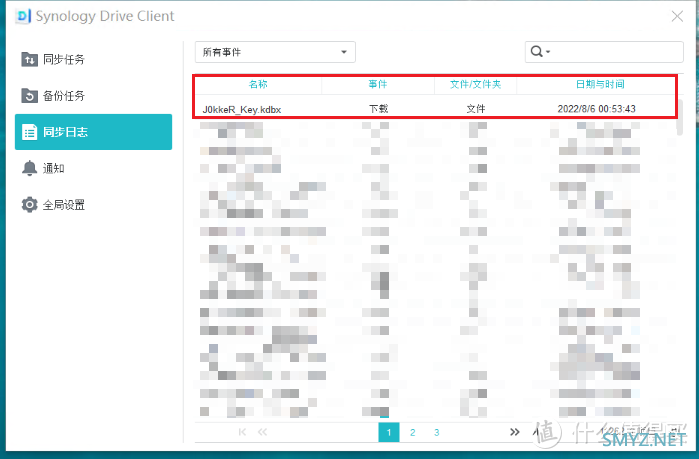Click the backup task folder icon

[x=29, y=96]
